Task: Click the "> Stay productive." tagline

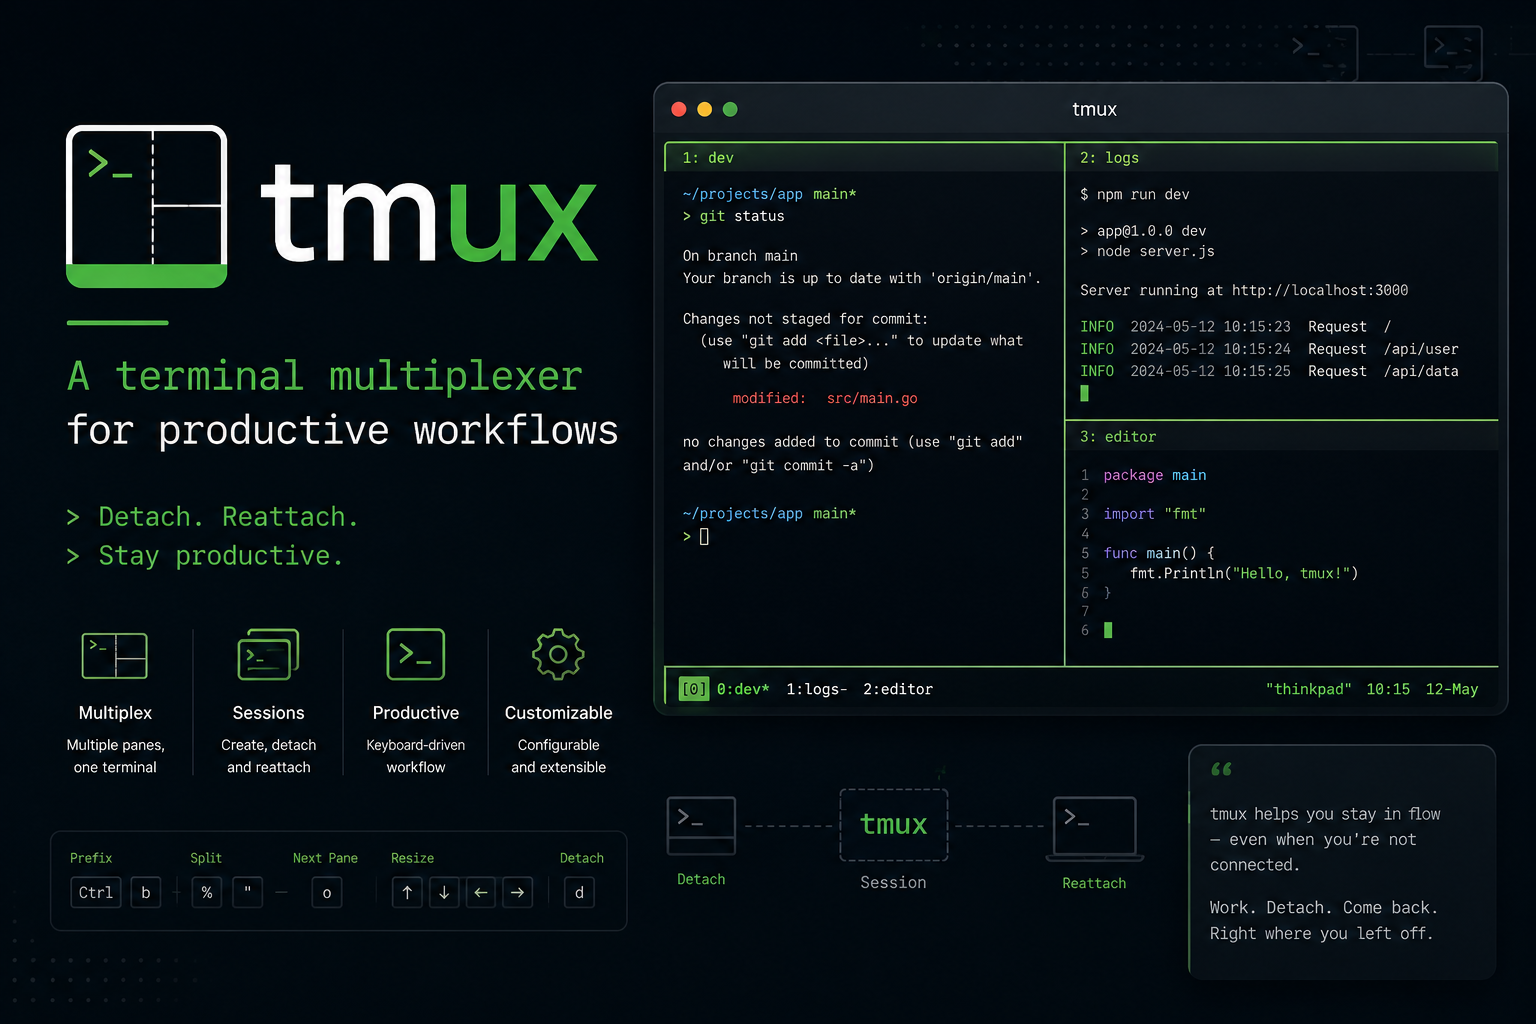Action: pos(205,556)
